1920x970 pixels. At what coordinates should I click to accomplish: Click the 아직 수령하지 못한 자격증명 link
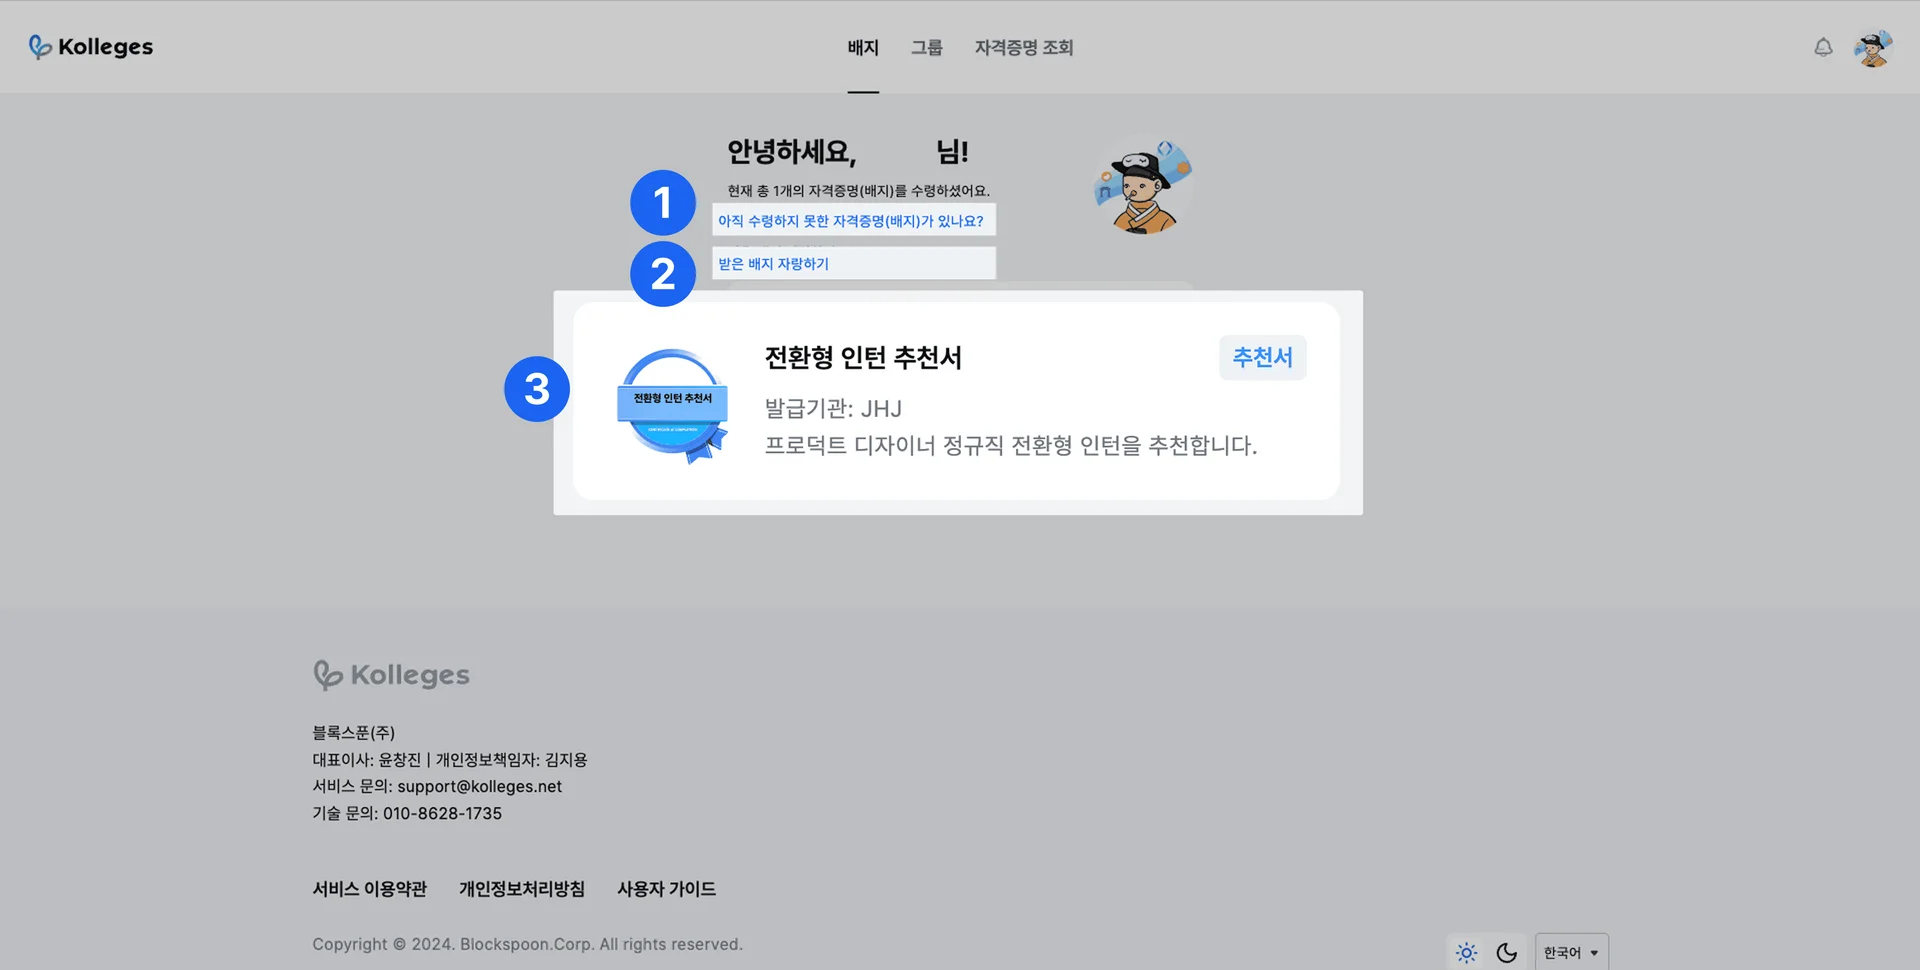tap(851, 221)
